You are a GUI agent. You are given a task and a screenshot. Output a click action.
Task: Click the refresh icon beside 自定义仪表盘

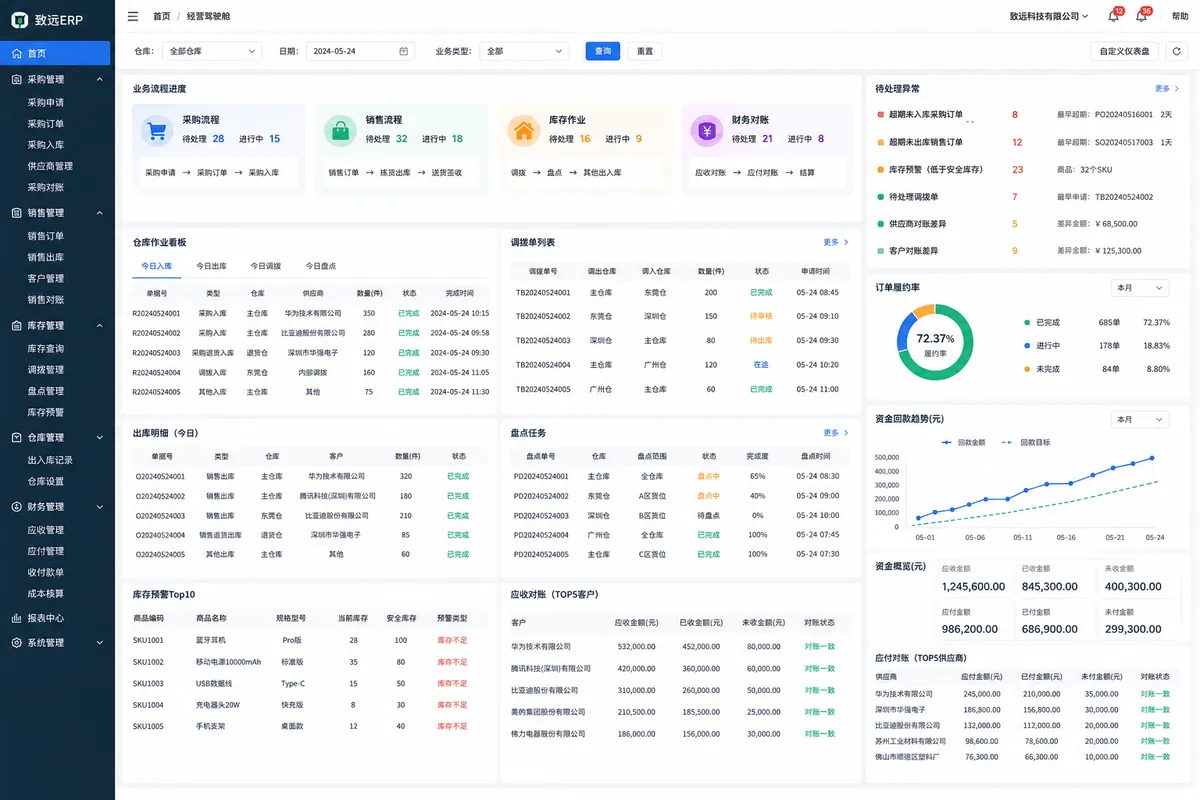tap(1176, 51)
